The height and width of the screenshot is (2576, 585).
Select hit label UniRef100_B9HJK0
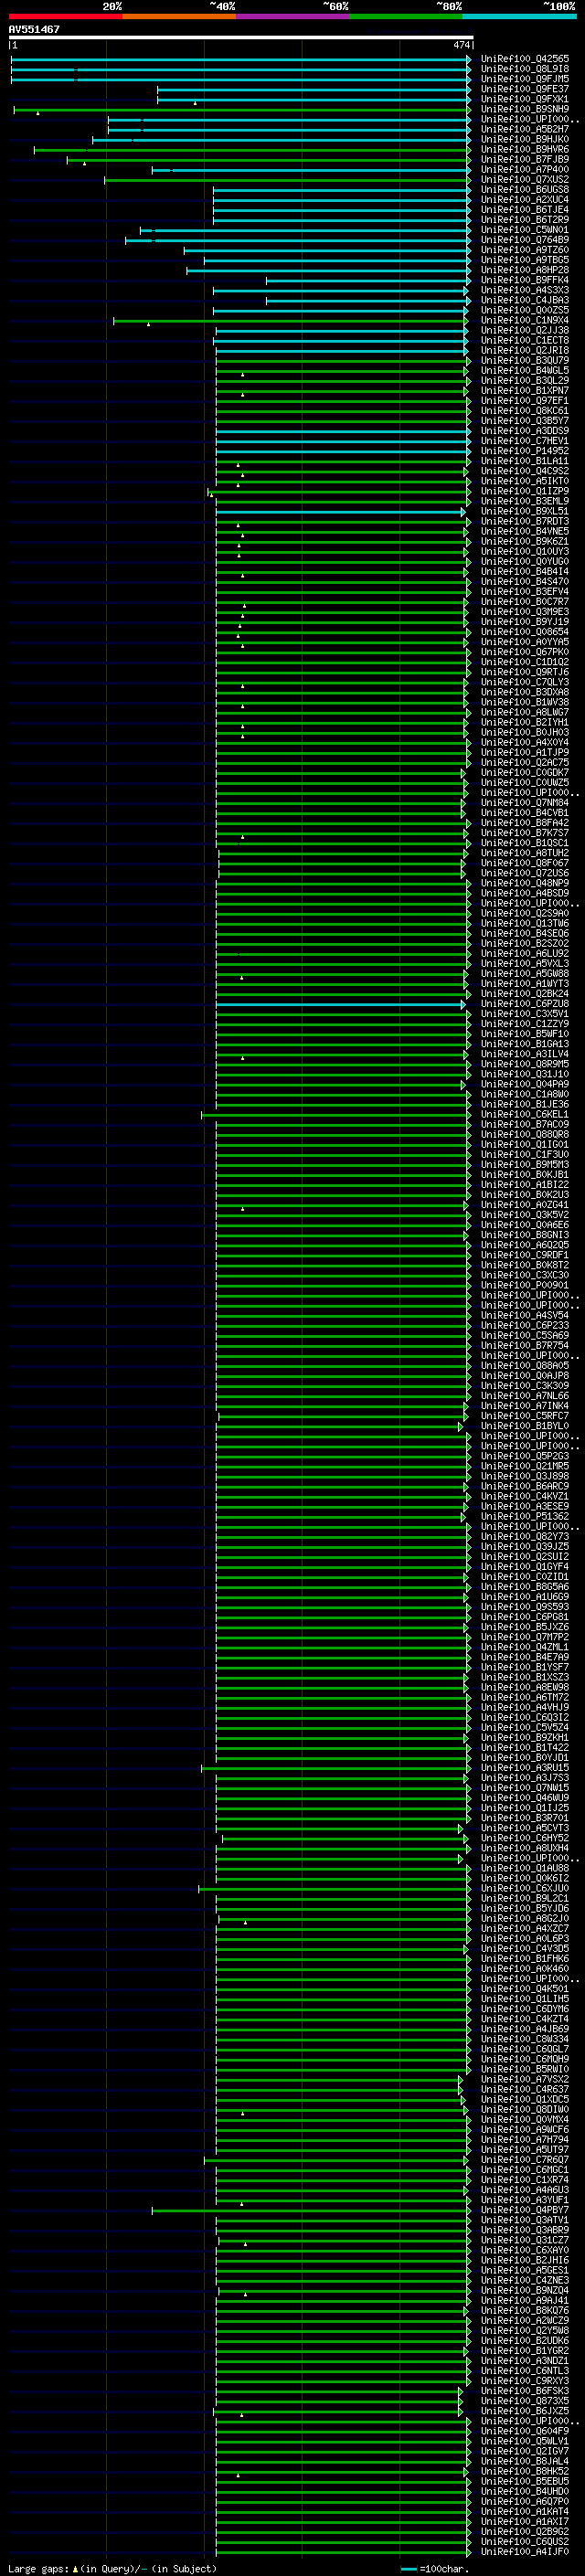click(x=525, y=139)
